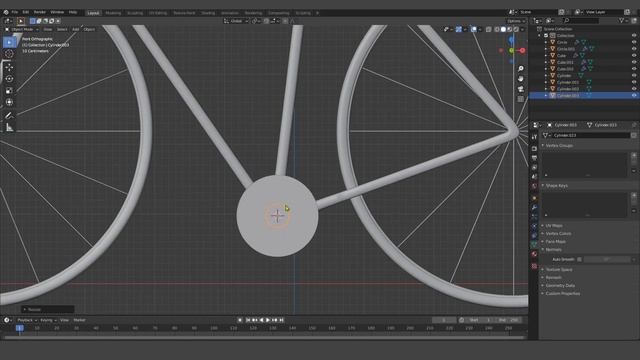Open the Object Mode dropdown
This screenshot has width=640, height=360.
tap(22, 29)
